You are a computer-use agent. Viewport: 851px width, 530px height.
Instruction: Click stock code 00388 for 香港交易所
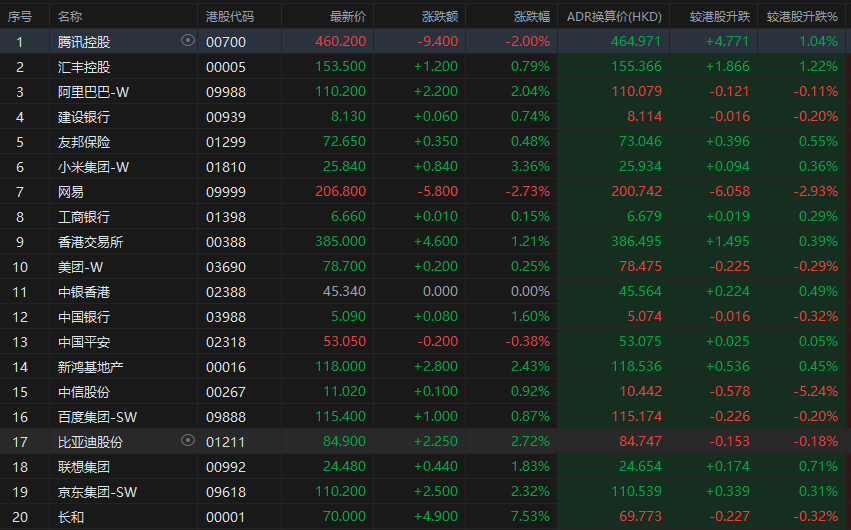coord(226,242)
